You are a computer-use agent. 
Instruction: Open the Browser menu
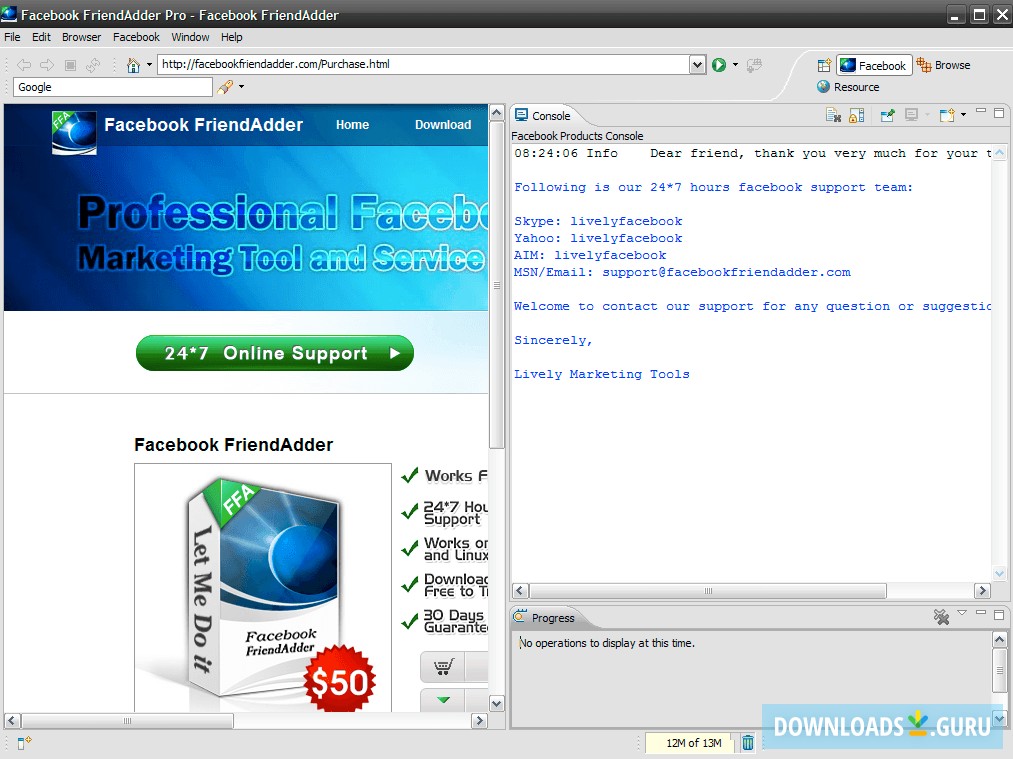point(81,37)
